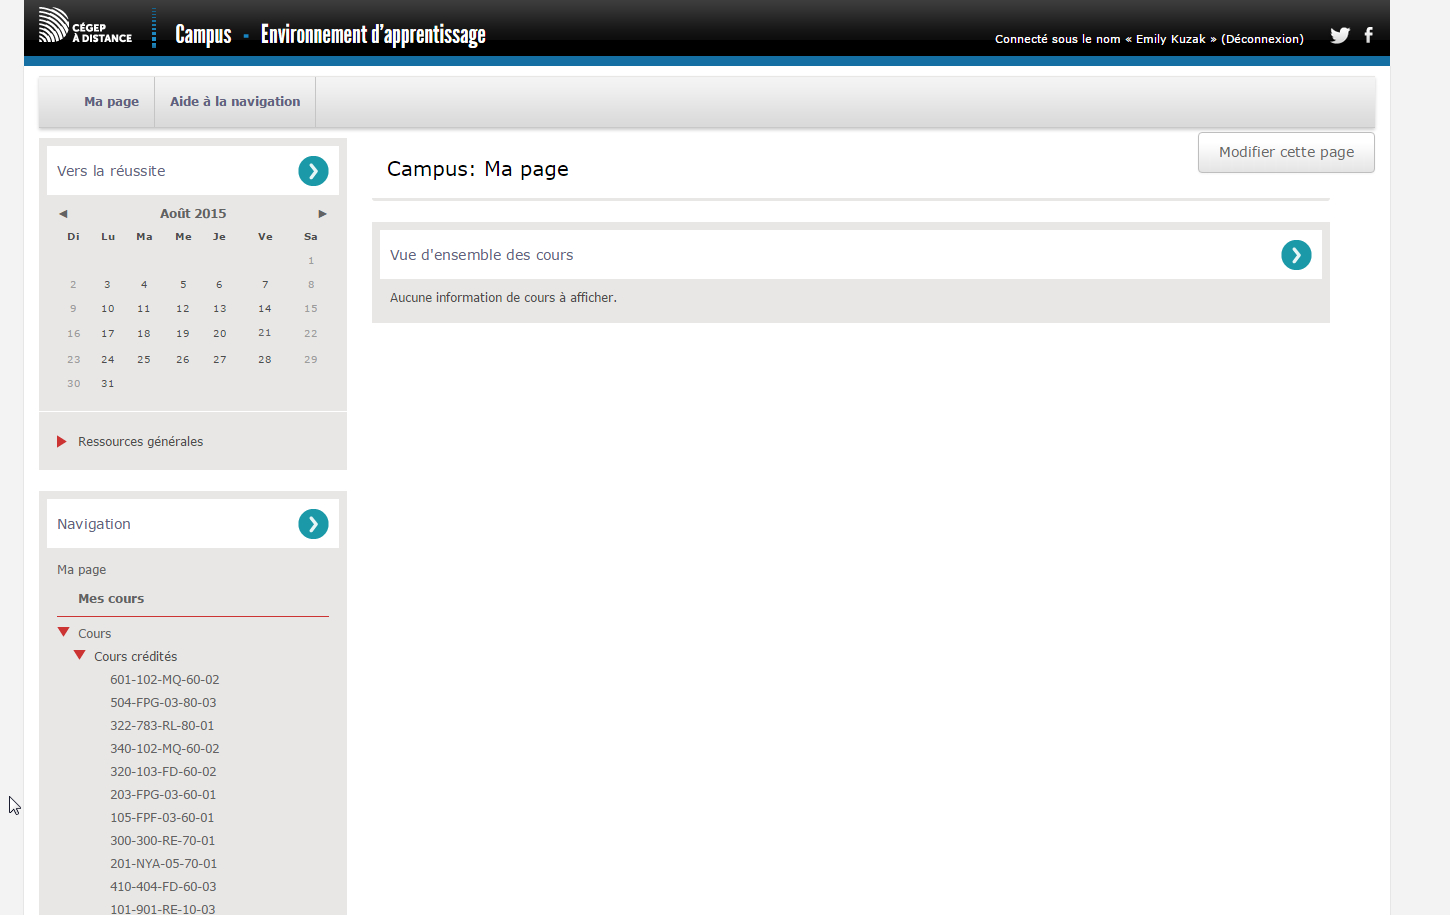Click the Vue d'ensemble des cours arrow
The width and height of the screenshot is (1450, 915).
tap(1296, 255)
